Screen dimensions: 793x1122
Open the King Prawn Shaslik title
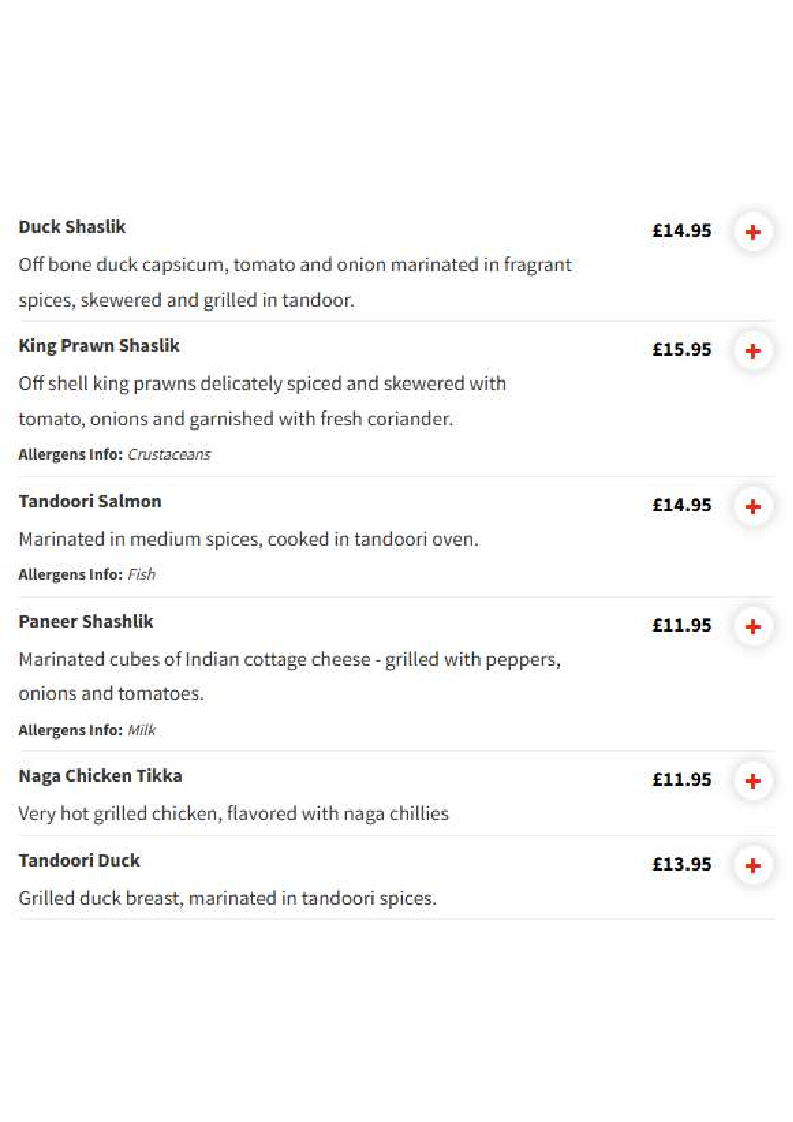(99, 346)
